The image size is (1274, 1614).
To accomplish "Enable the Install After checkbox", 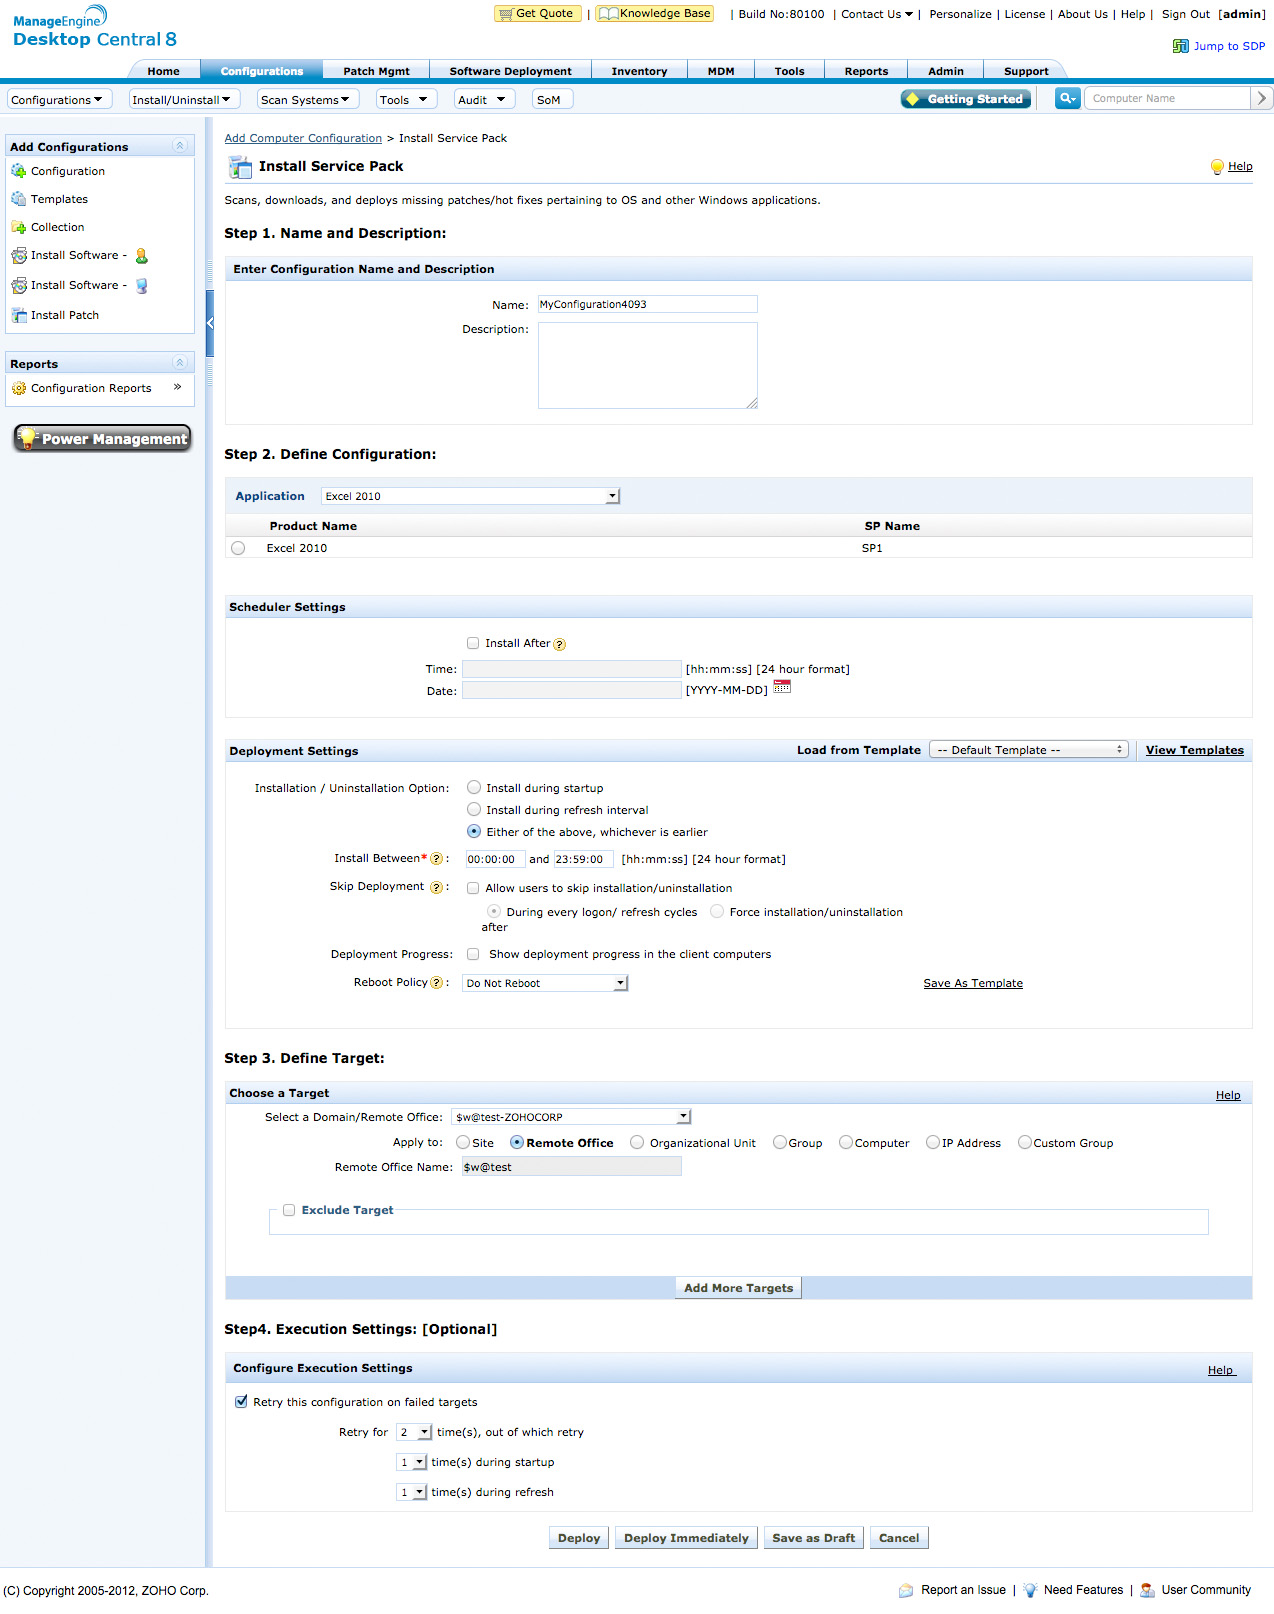I will (473, 643).
